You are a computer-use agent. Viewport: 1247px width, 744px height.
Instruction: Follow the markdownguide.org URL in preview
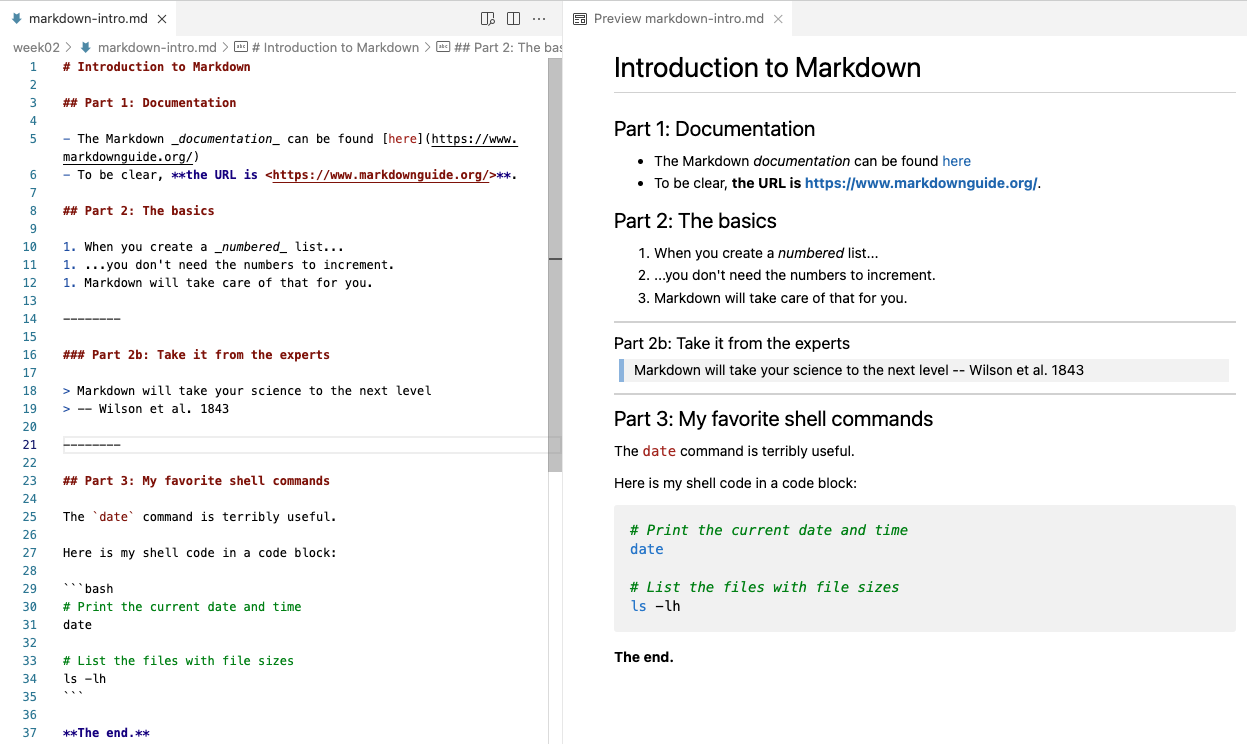(921, 183)
